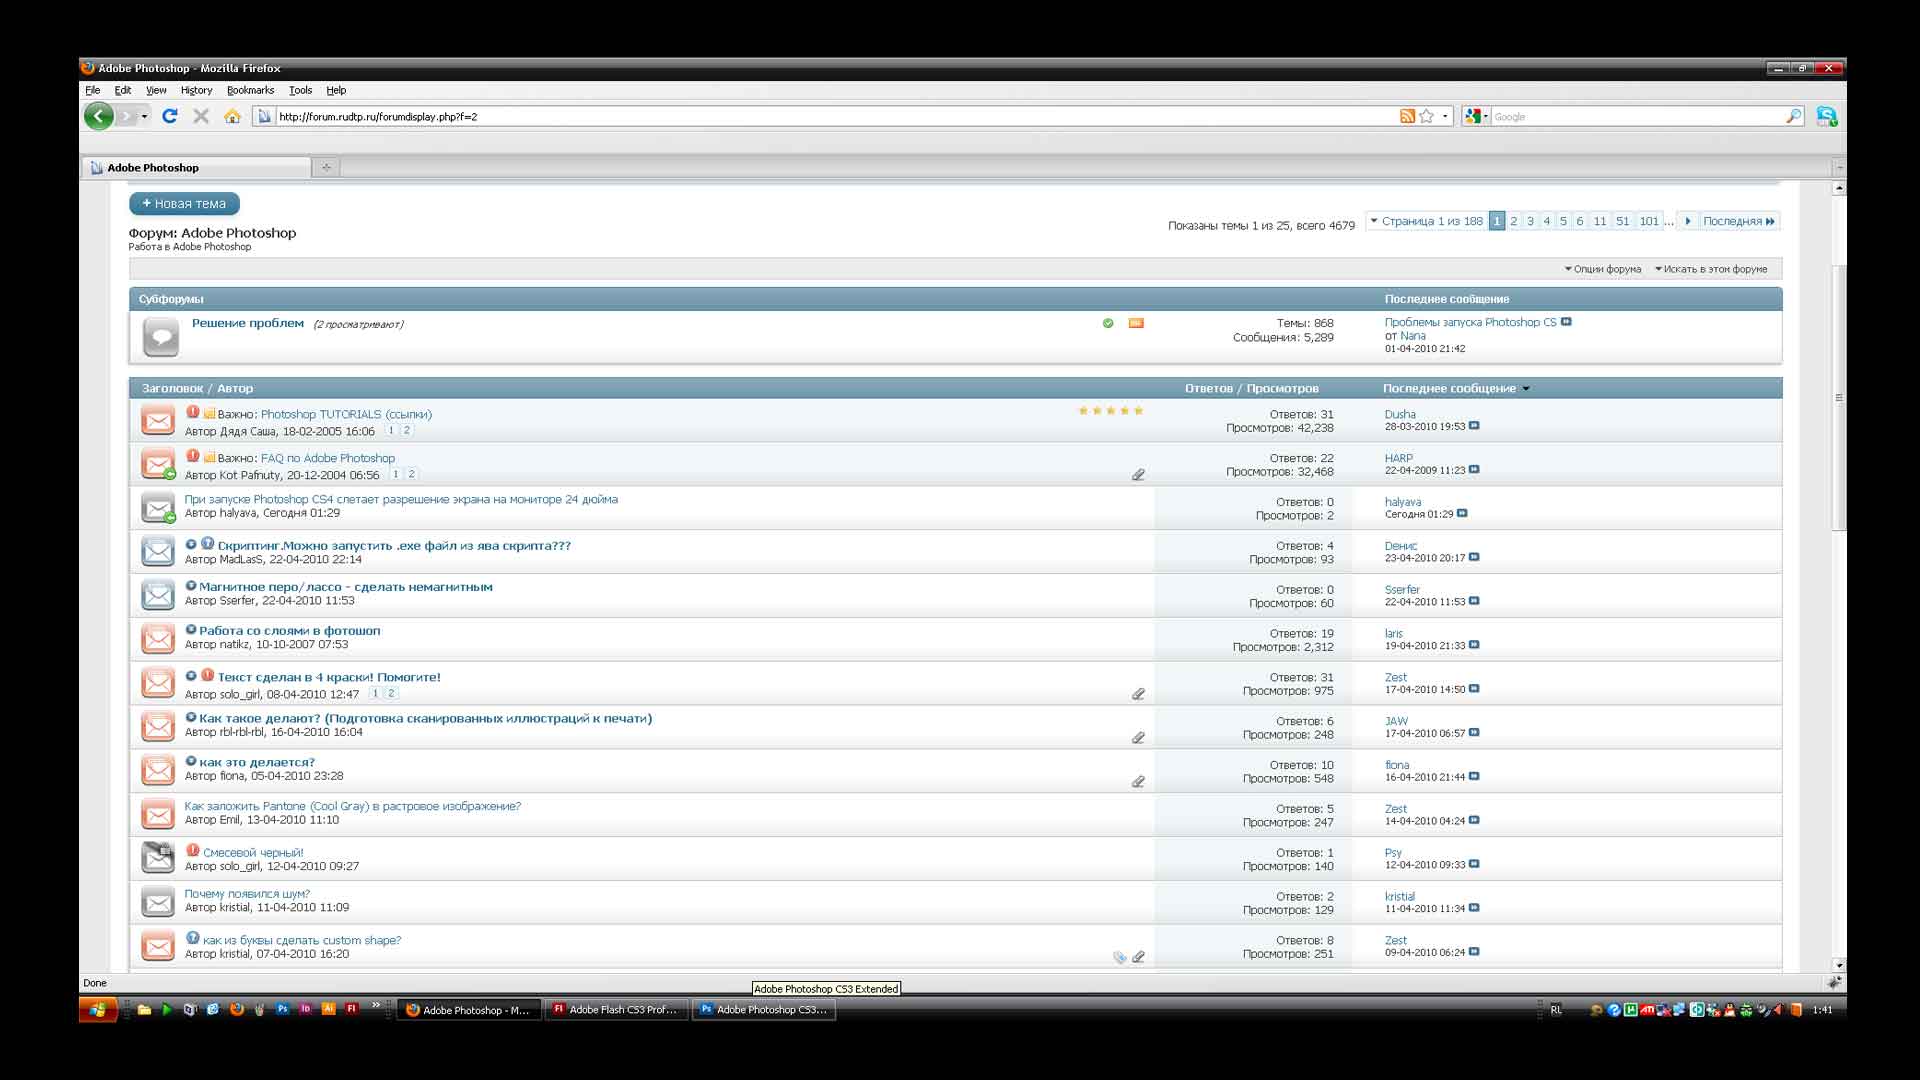Open the profile of last poster halyava
This screenshot has height=1080, width=1920.
[x=1403, y=502]
